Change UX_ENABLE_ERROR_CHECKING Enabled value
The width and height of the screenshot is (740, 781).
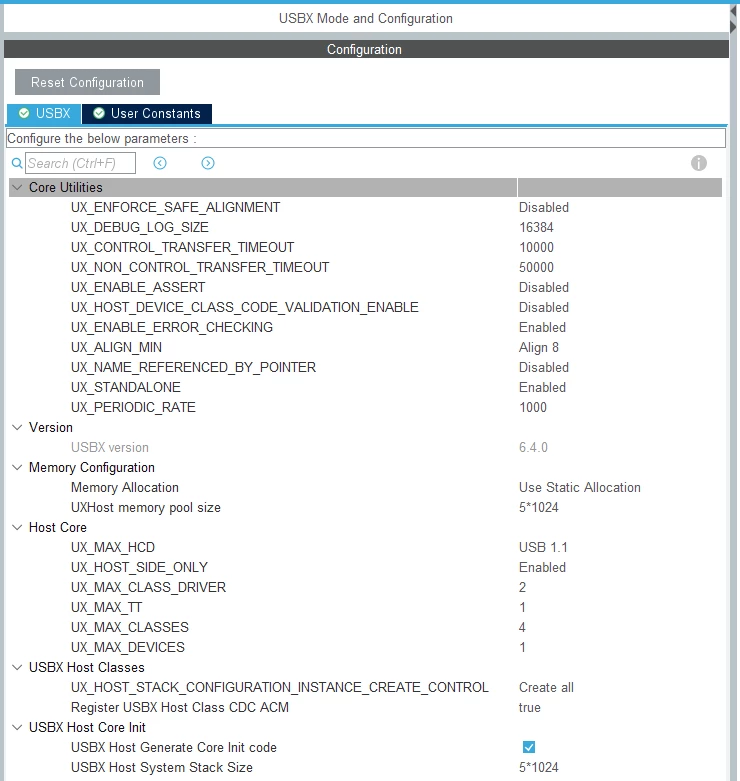coord(542,327)
